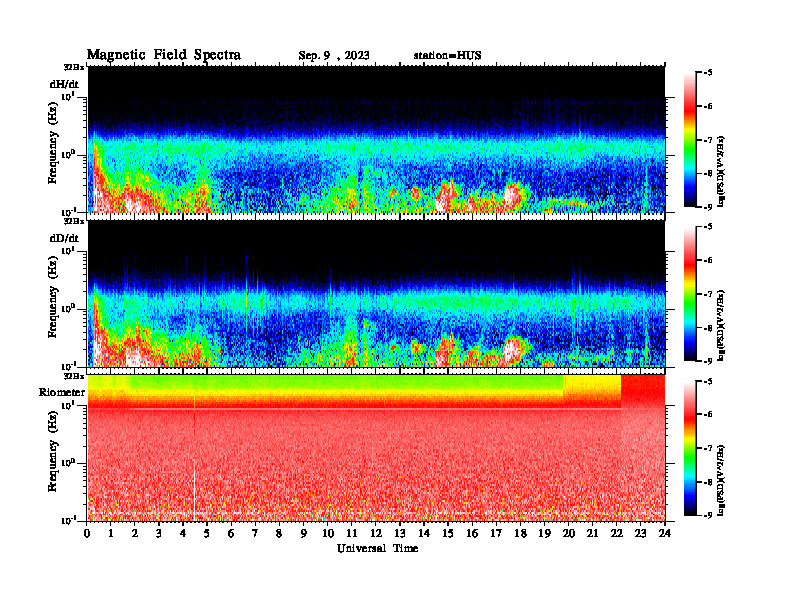Click the log PSD units label beside dH/dt color bar
792x612 pixels.
pyautogui.click(x=721, y=171)
